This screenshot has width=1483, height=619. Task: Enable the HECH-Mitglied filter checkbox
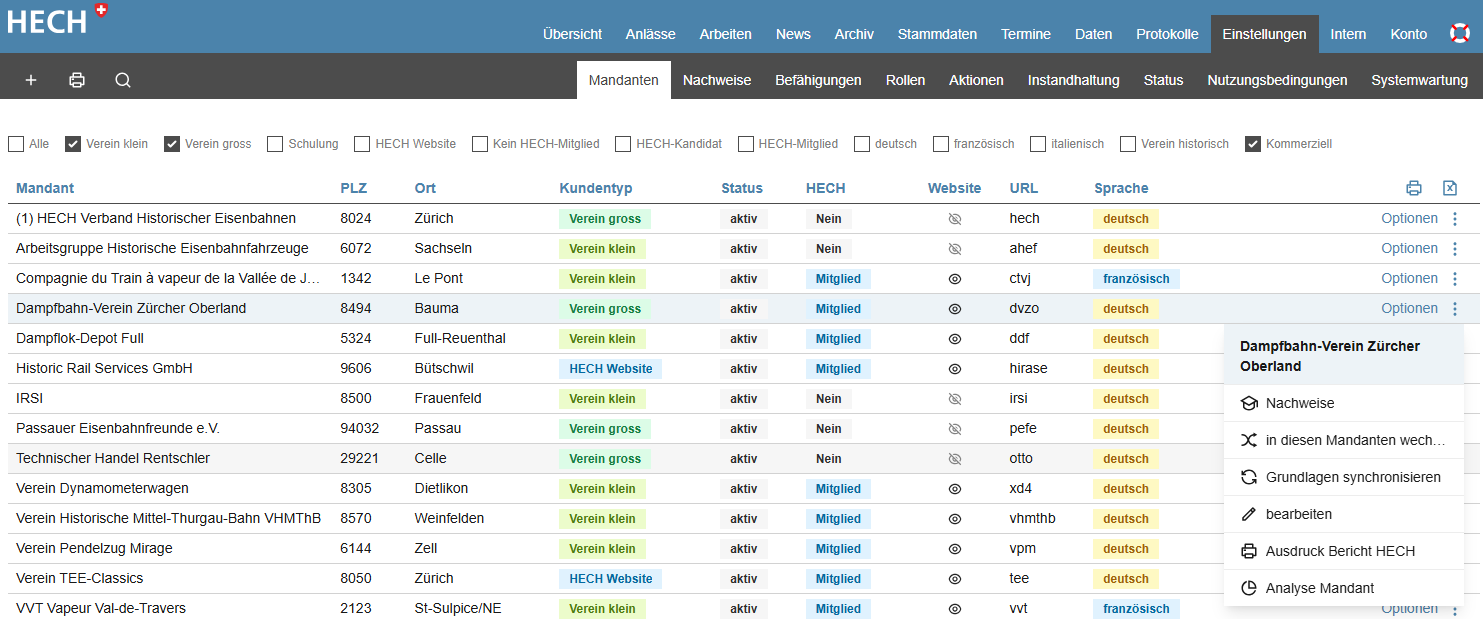(746, 144)
